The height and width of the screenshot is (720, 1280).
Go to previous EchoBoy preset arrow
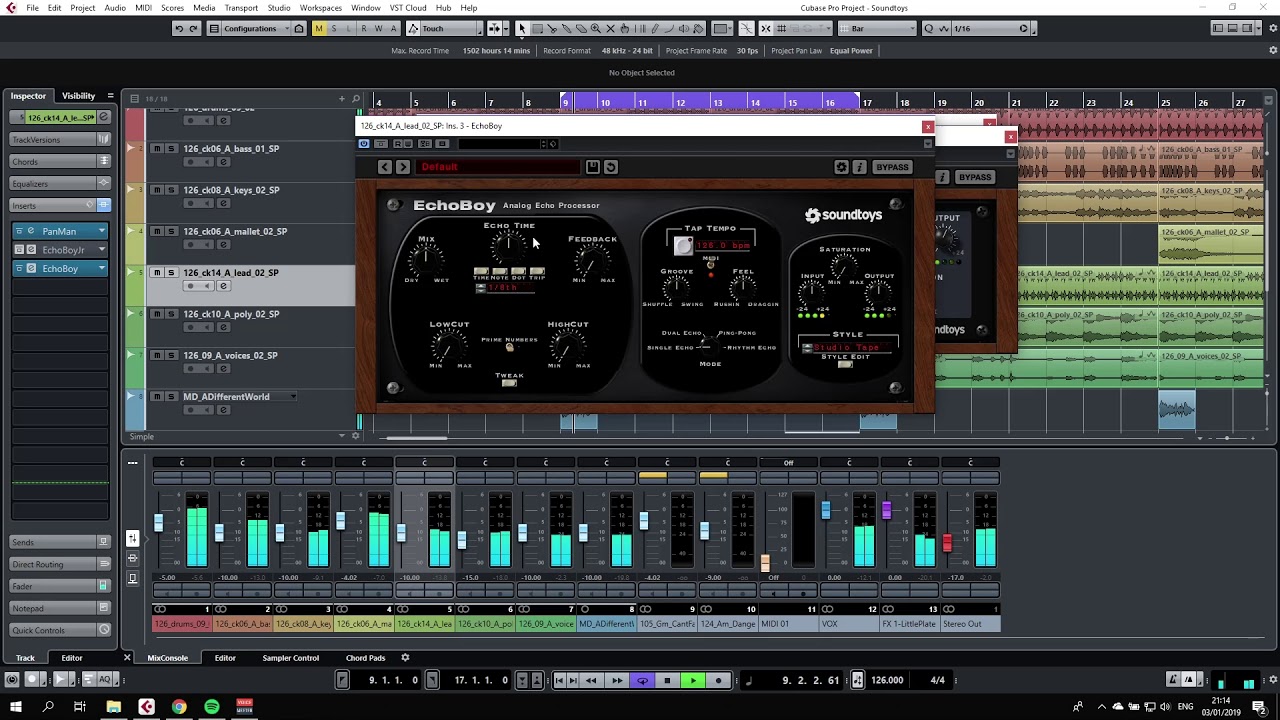(385, 167)
